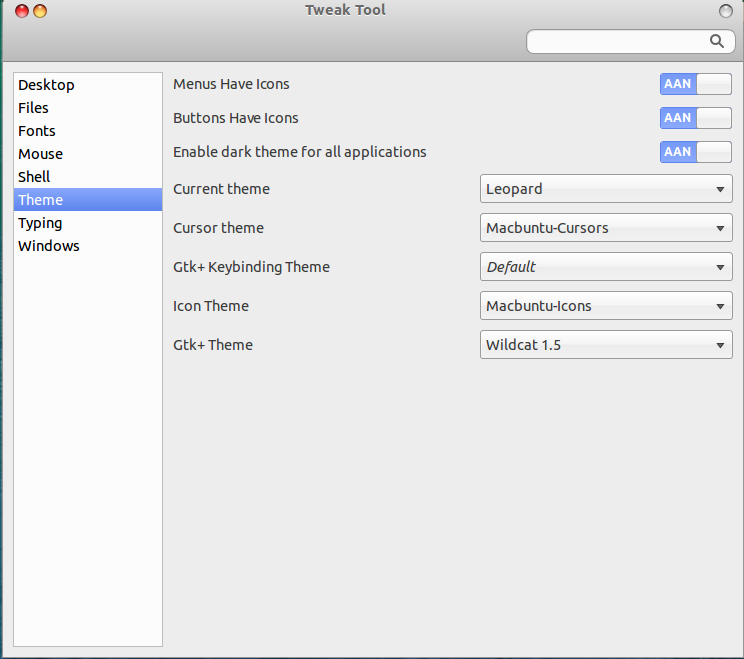Viewport: 744px width, 659px height.
Task: Expand the Cursor theme dropdown
Action: click(x=606, y=228)
